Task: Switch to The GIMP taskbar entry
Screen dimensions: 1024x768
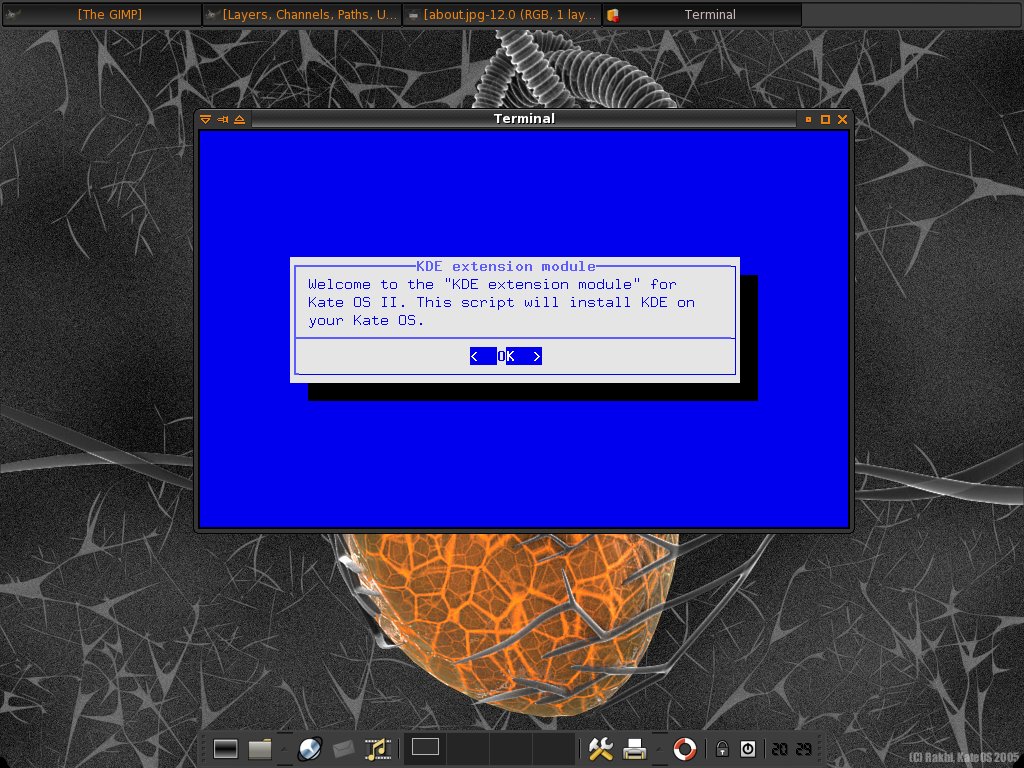Action: click(102, 14)
